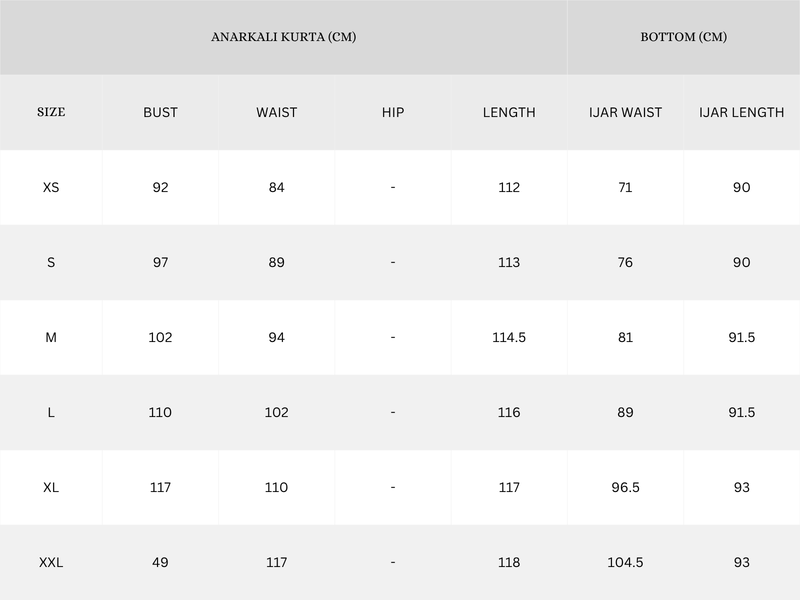Select bust value 92 for XS
Image resolution: width=800 pixels, height=600 pixels.
point(160,187)
